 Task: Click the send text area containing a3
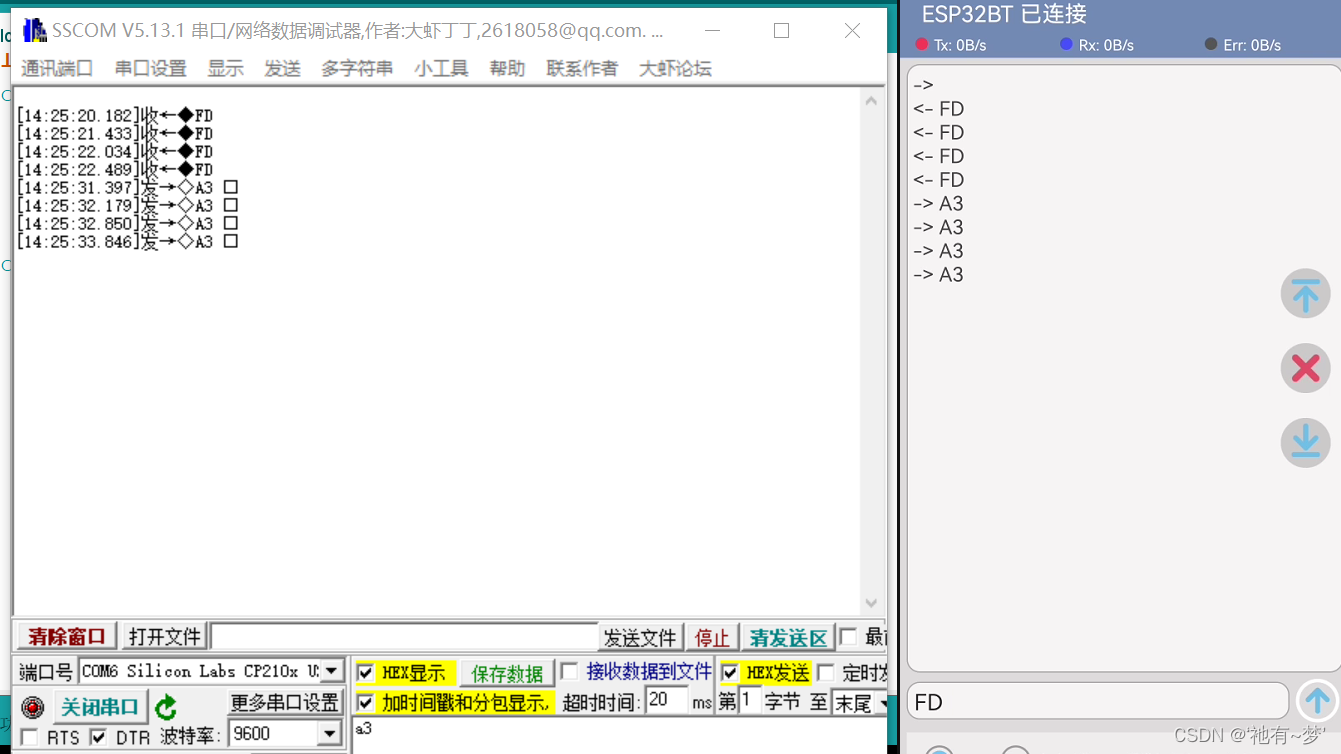[x=618, y=736]
